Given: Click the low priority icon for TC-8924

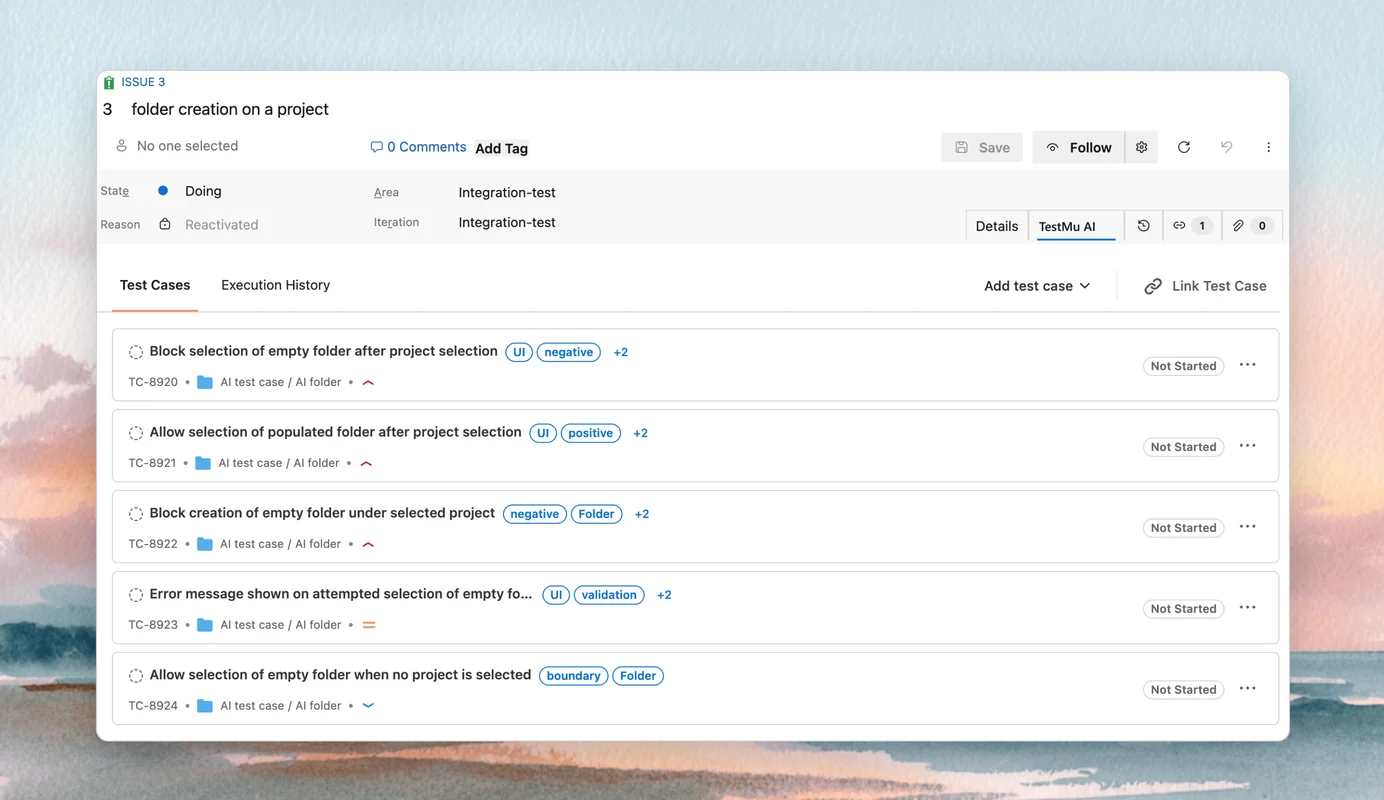Looking at the screenshot, I should point(368,706).
